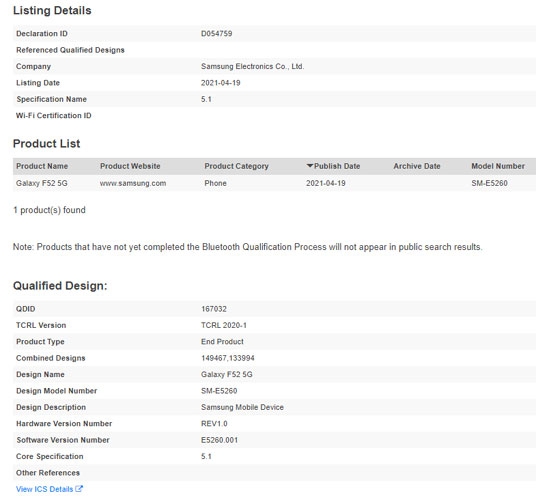Click the Qualified Design heading

coord(60,286)
